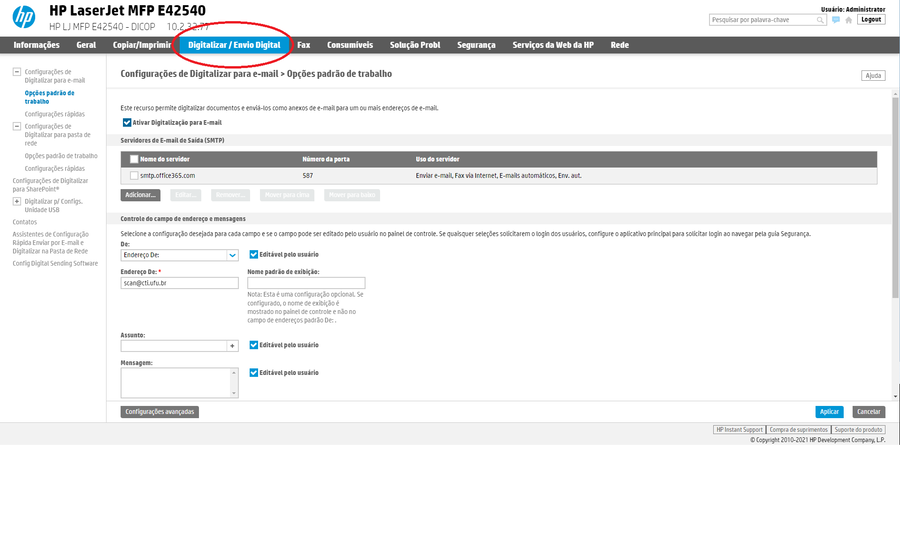Click the Nome padrão de exibição field
This screenshot has height=550, width=900.
coord(306,283)
